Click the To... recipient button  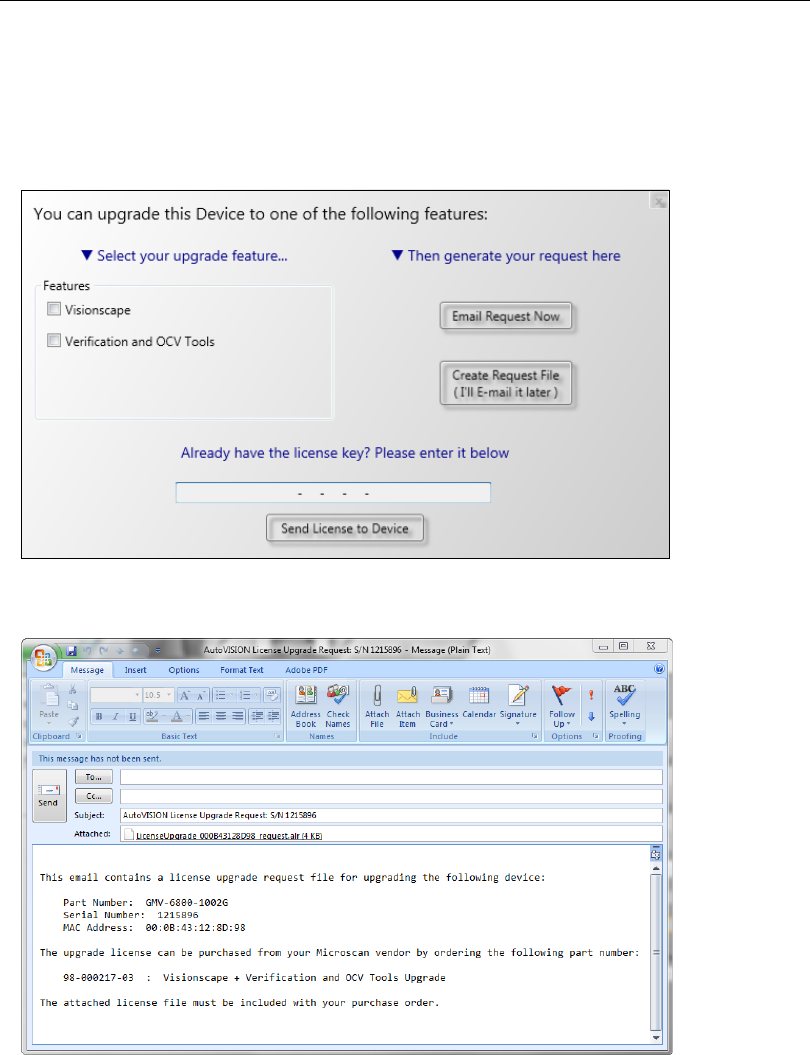[94, 777]
